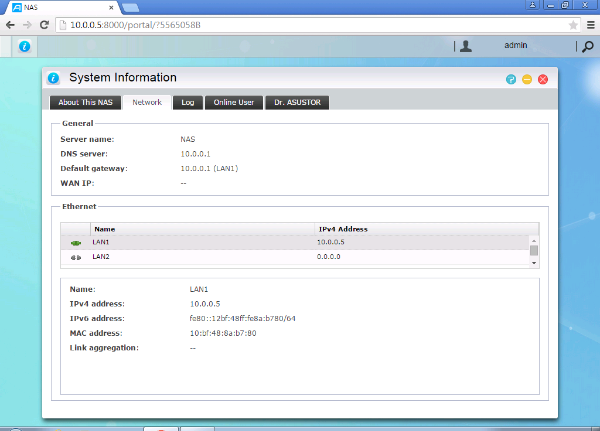Click the grey LAN2 disconnected status icon
600x431 pixels.
coord(76,258)
